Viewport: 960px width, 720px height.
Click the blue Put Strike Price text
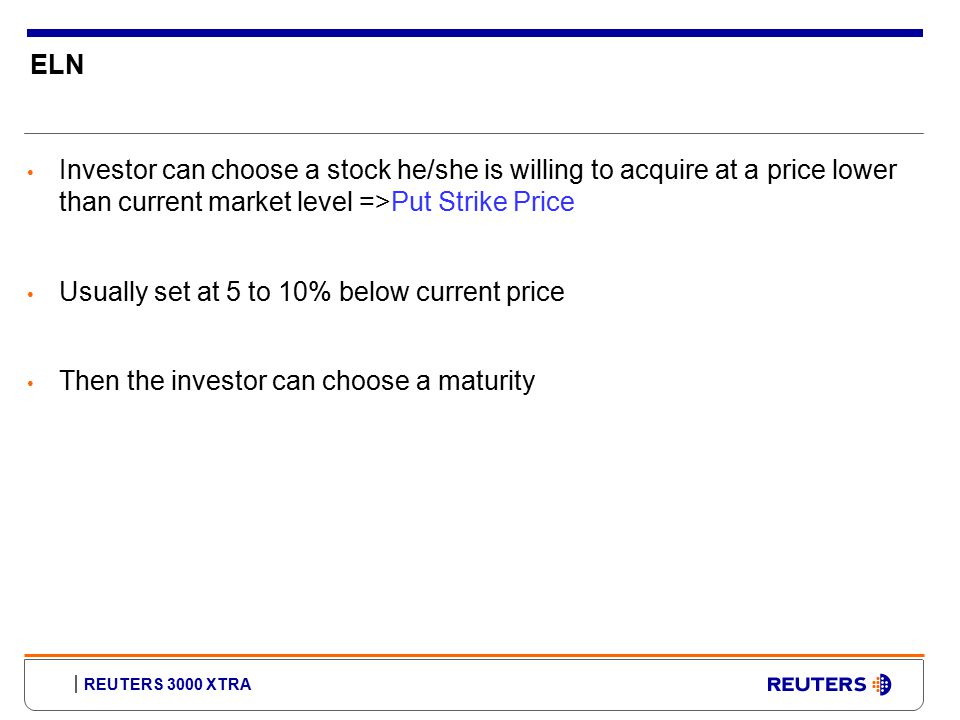pyautogui.click(x=482, y=201)
